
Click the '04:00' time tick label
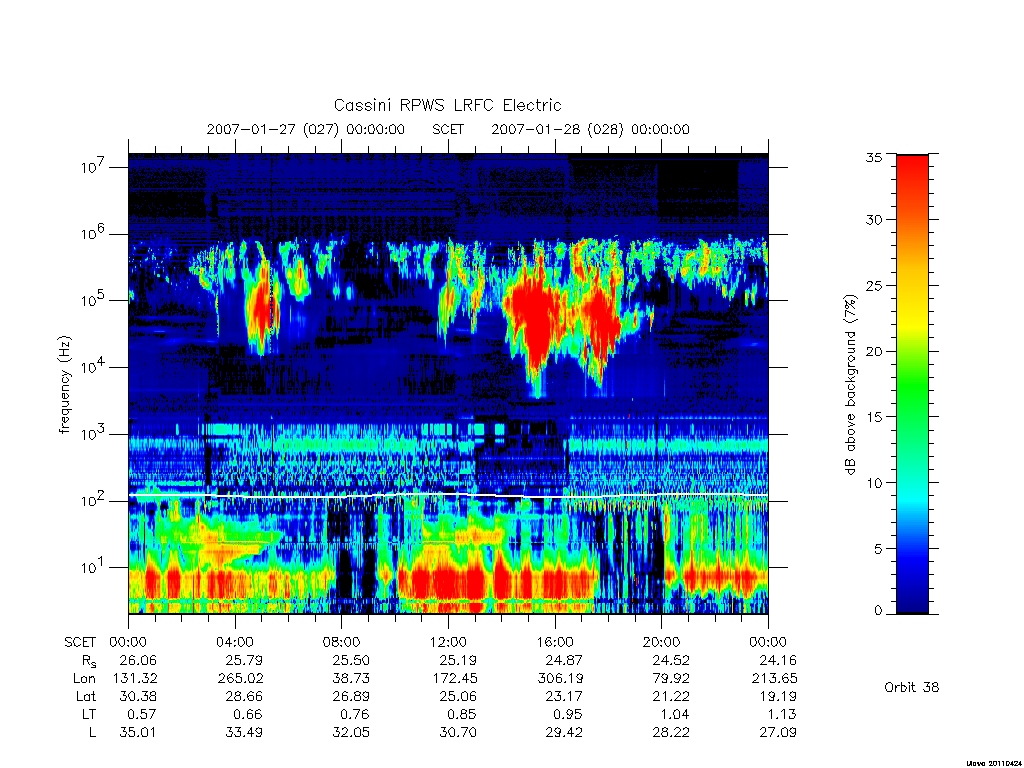[x=234, y=642]
